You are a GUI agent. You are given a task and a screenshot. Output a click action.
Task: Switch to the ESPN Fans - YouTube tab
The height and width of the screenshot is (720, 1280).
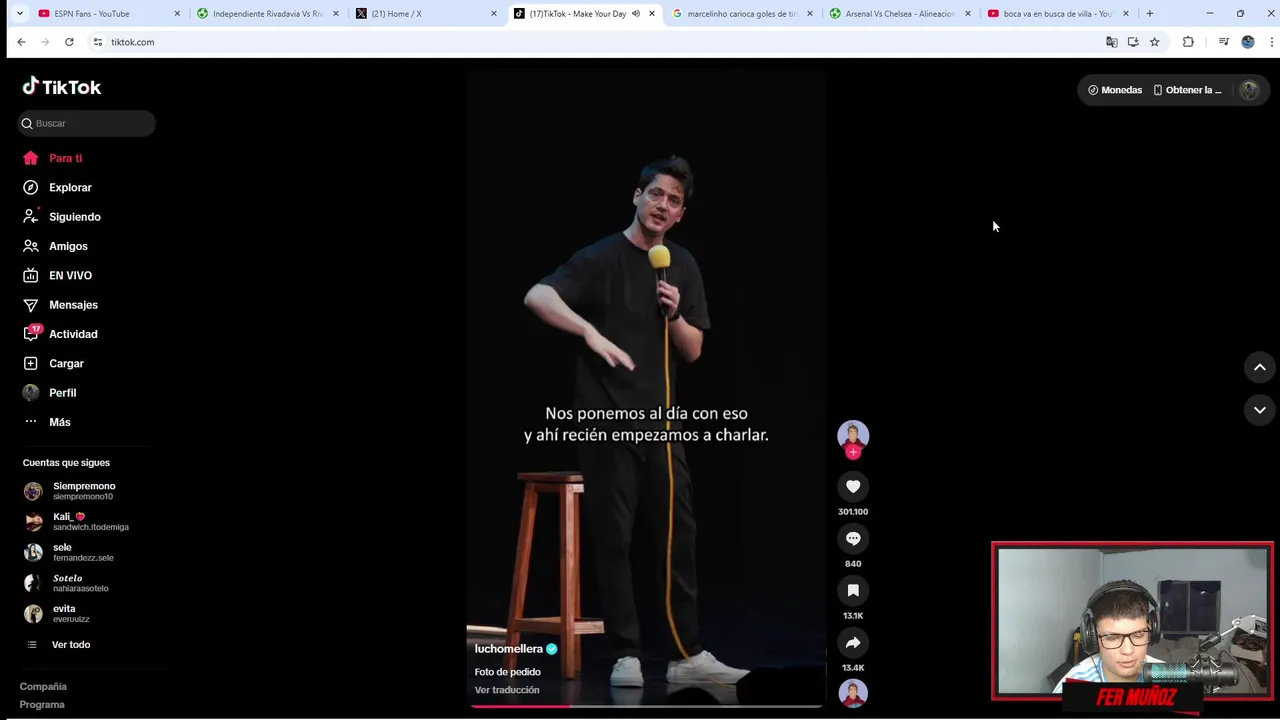(x=108, y=14)
